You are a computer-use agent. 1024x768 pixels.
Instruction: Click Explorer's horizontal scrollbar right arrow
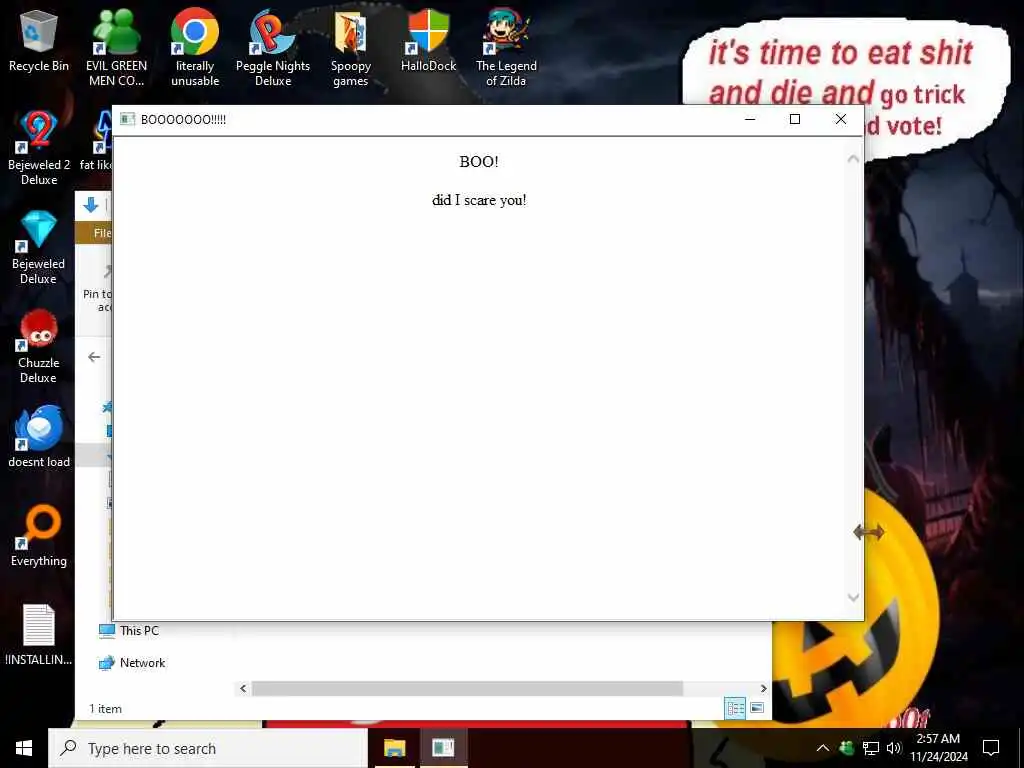click(763, 688)
